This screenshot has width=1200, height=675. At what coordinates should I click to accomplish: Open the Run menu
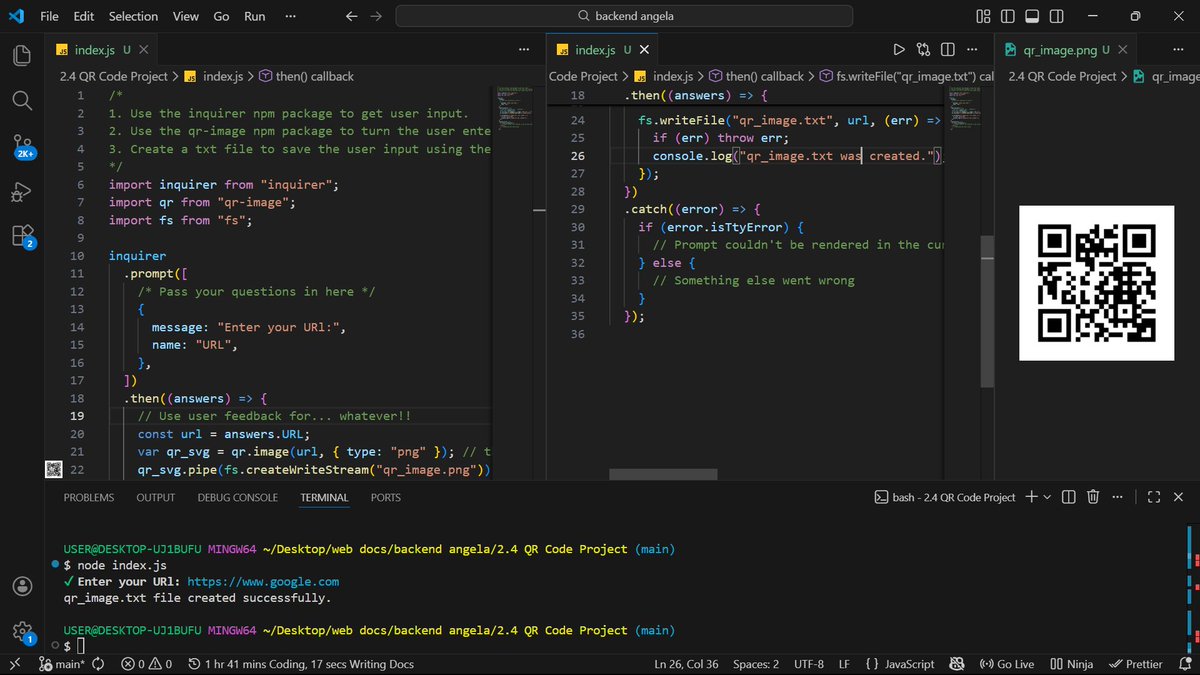click(254, 16)
